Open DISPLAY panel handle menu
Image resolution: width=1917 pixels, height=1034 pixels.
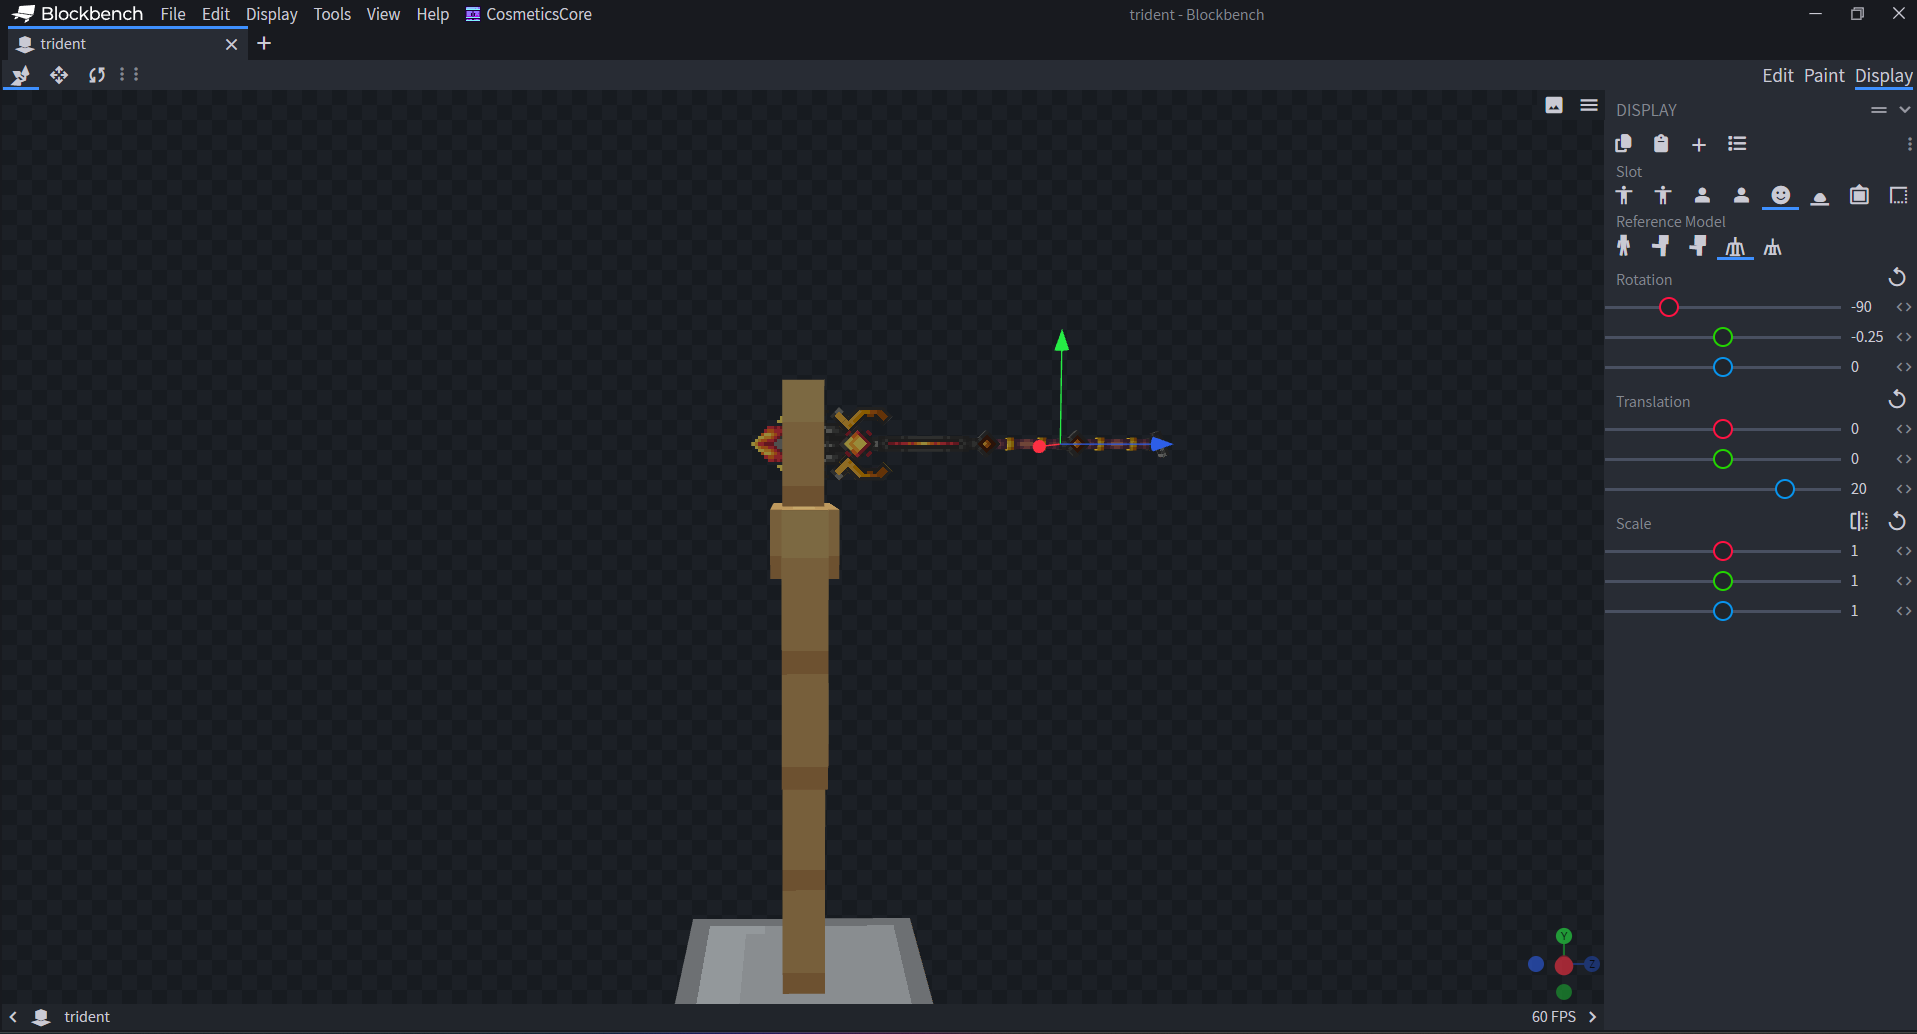[1879, 110]
